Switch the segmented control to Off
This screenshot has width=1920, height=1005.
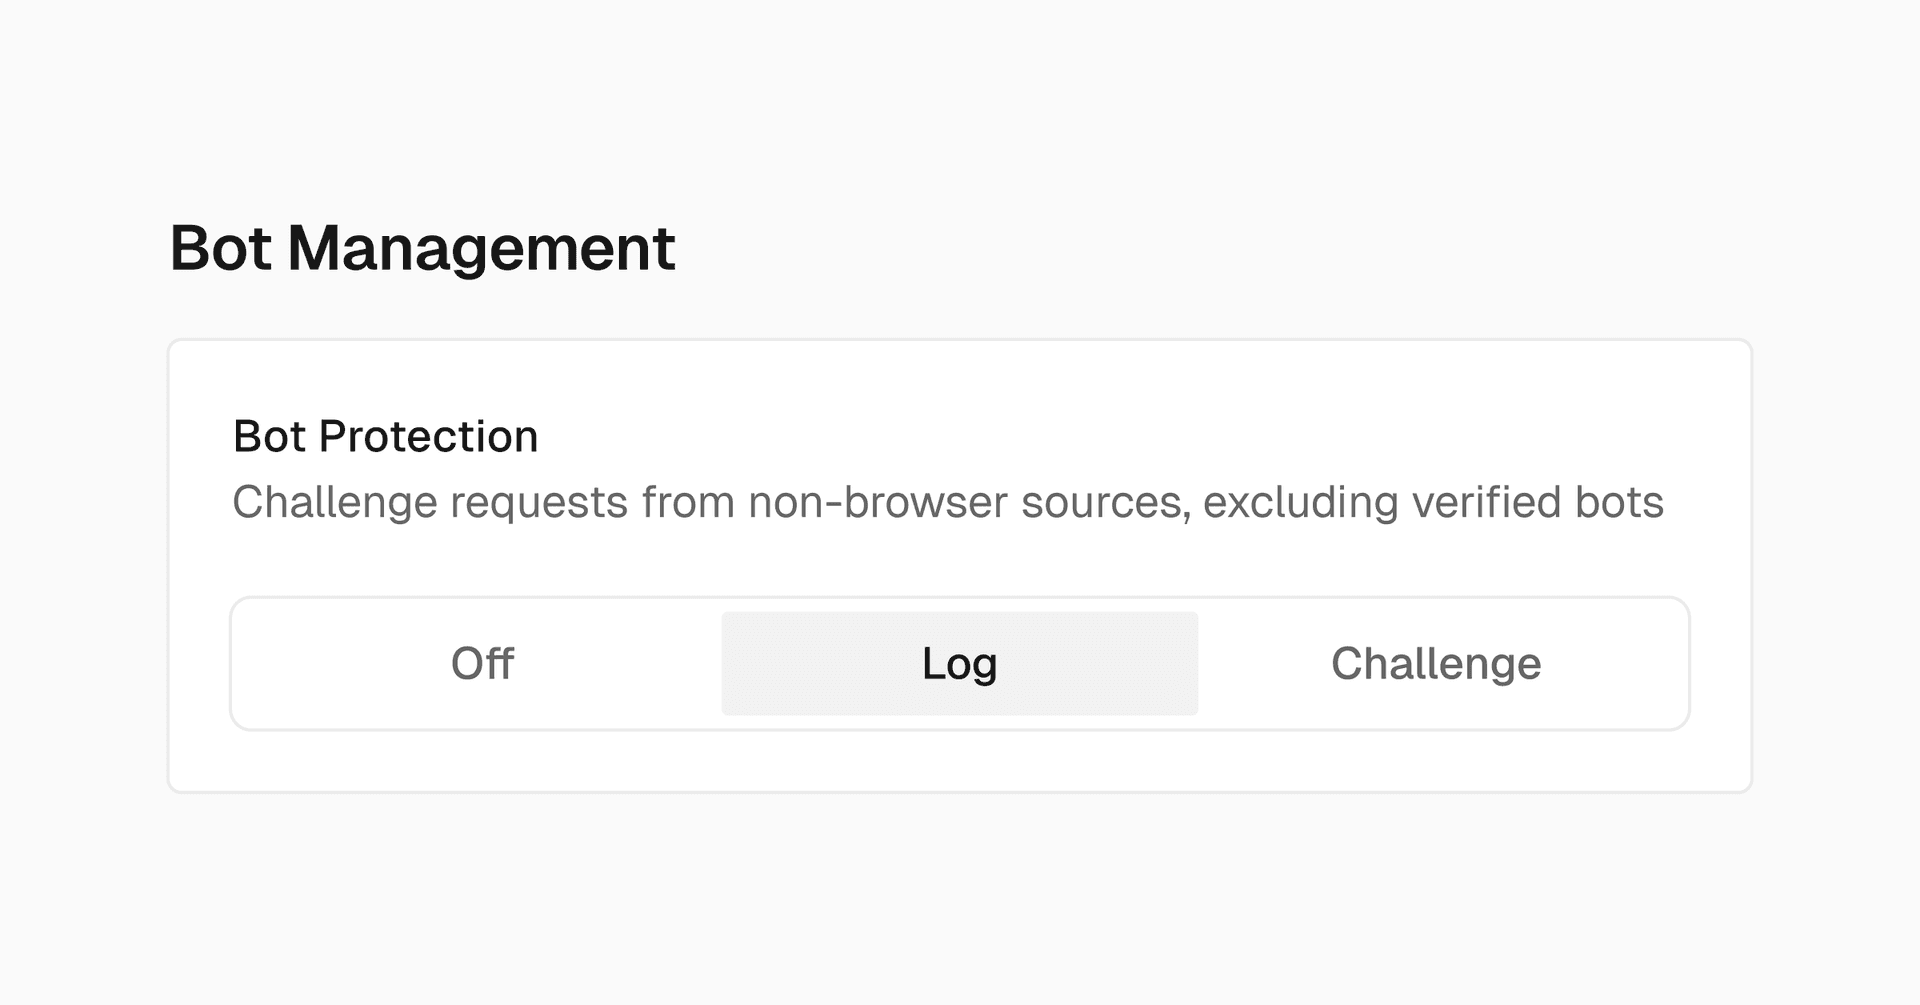[x=482, y=664]
